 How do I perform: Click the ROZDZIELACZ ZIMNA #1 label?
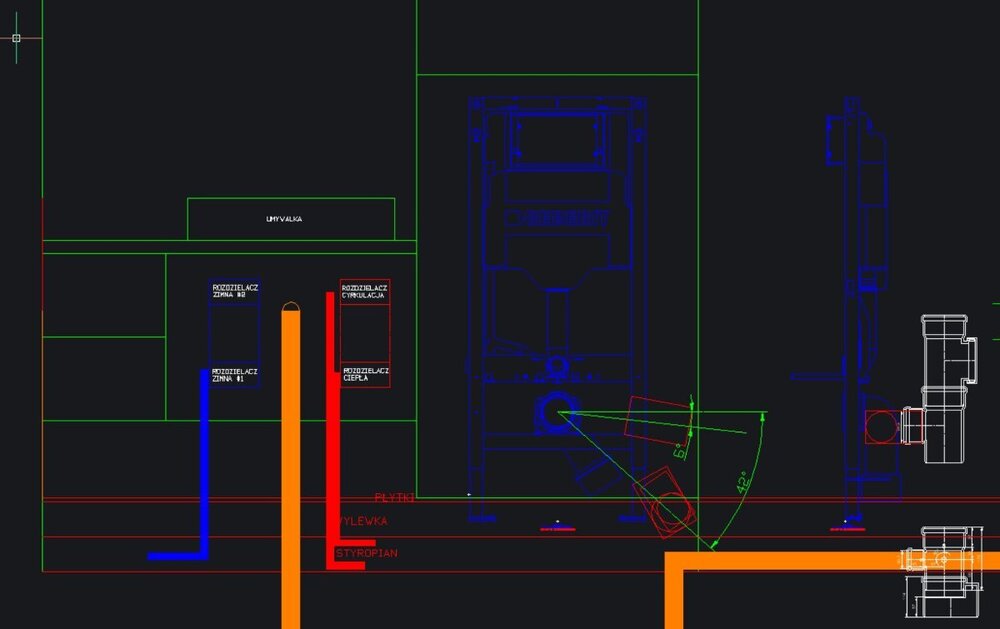[235, 375]
